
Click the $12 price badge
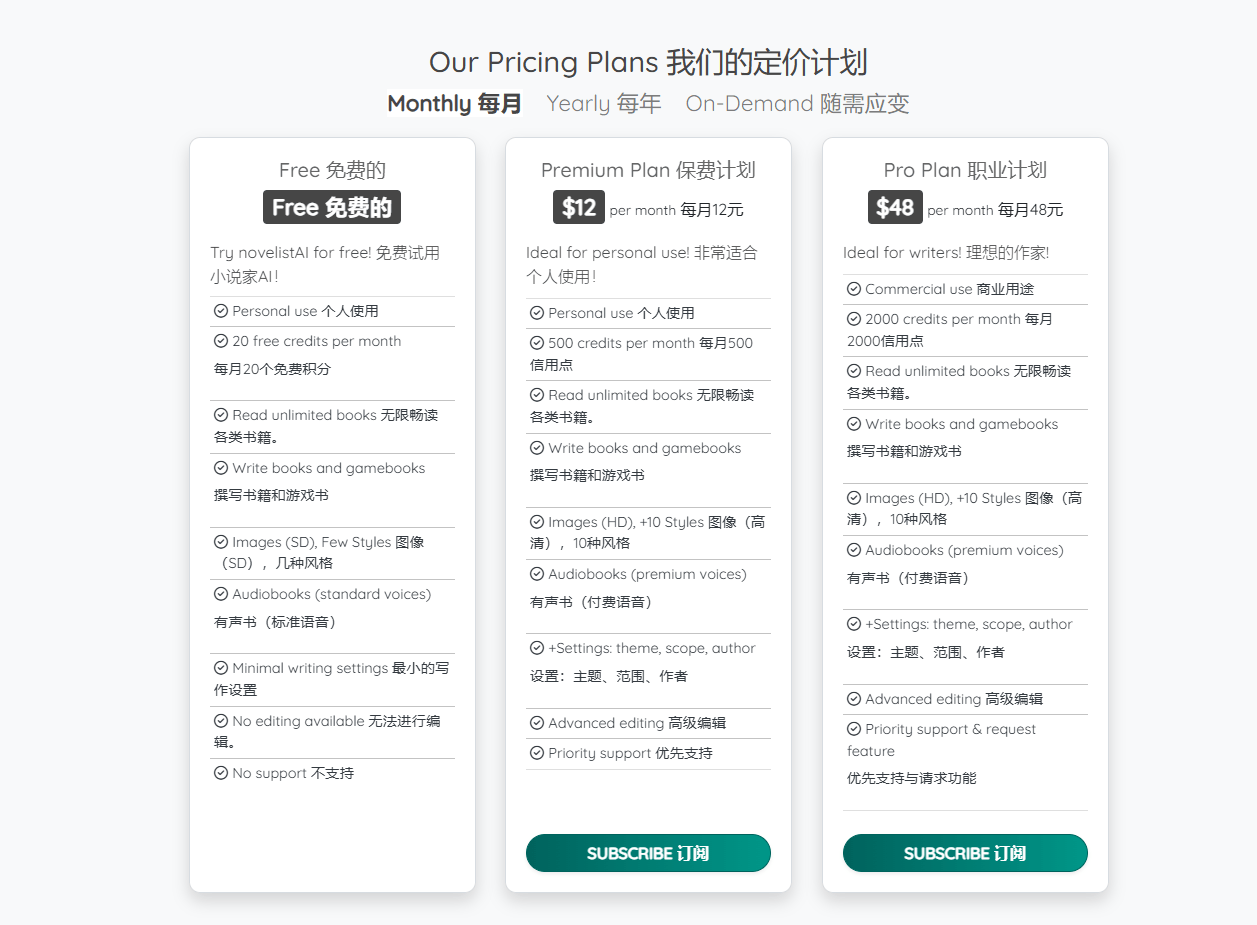click(x=578, y=207)
